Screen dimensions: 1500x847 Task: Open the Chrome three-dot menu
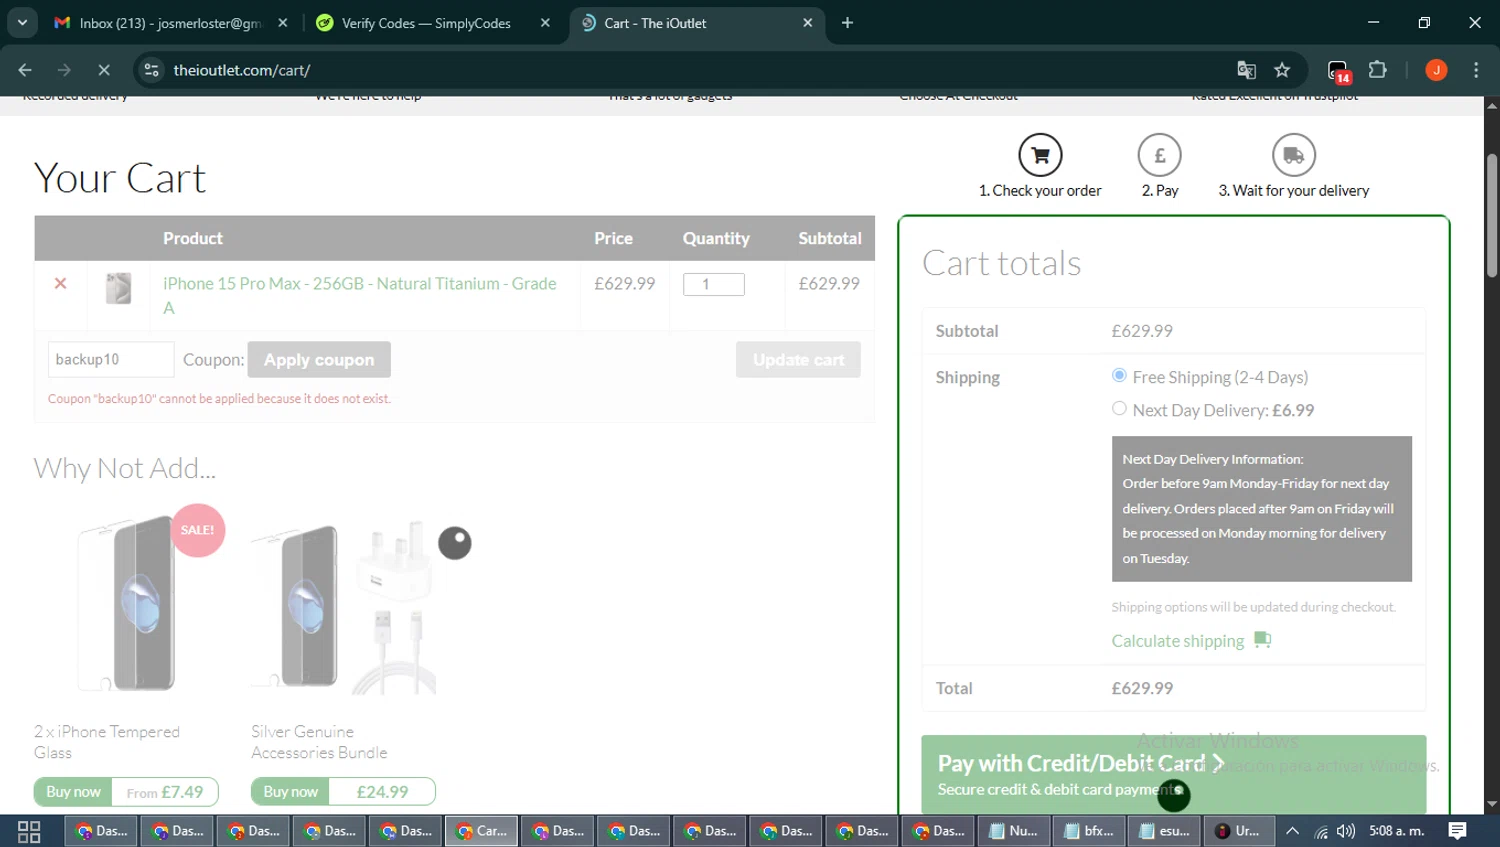[1476, 70]
